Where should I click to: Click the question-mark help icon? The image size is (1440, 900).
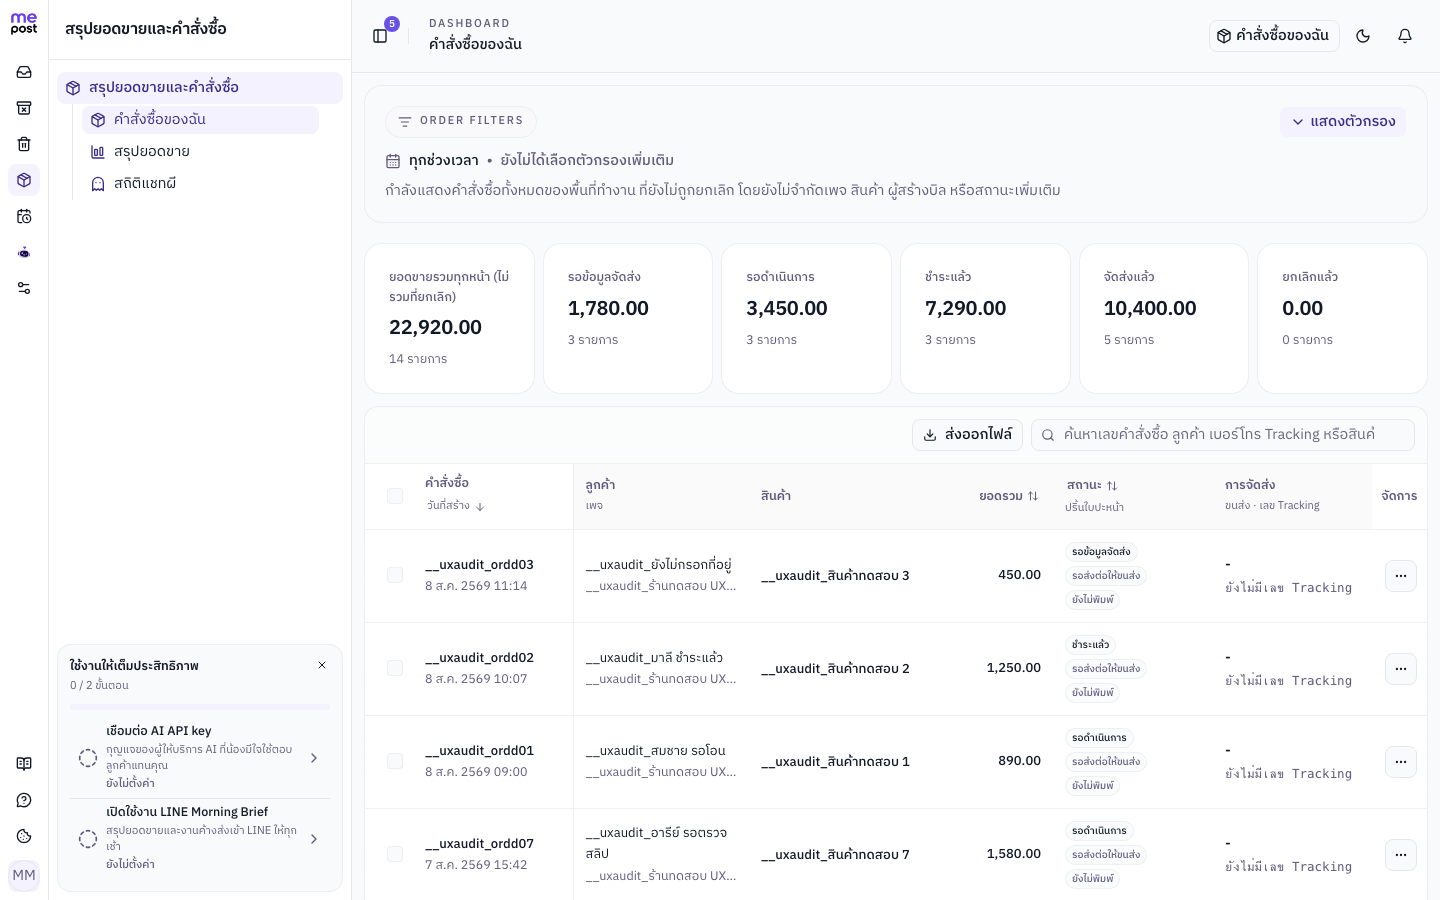pyautogui.click(x=24, y=800)
